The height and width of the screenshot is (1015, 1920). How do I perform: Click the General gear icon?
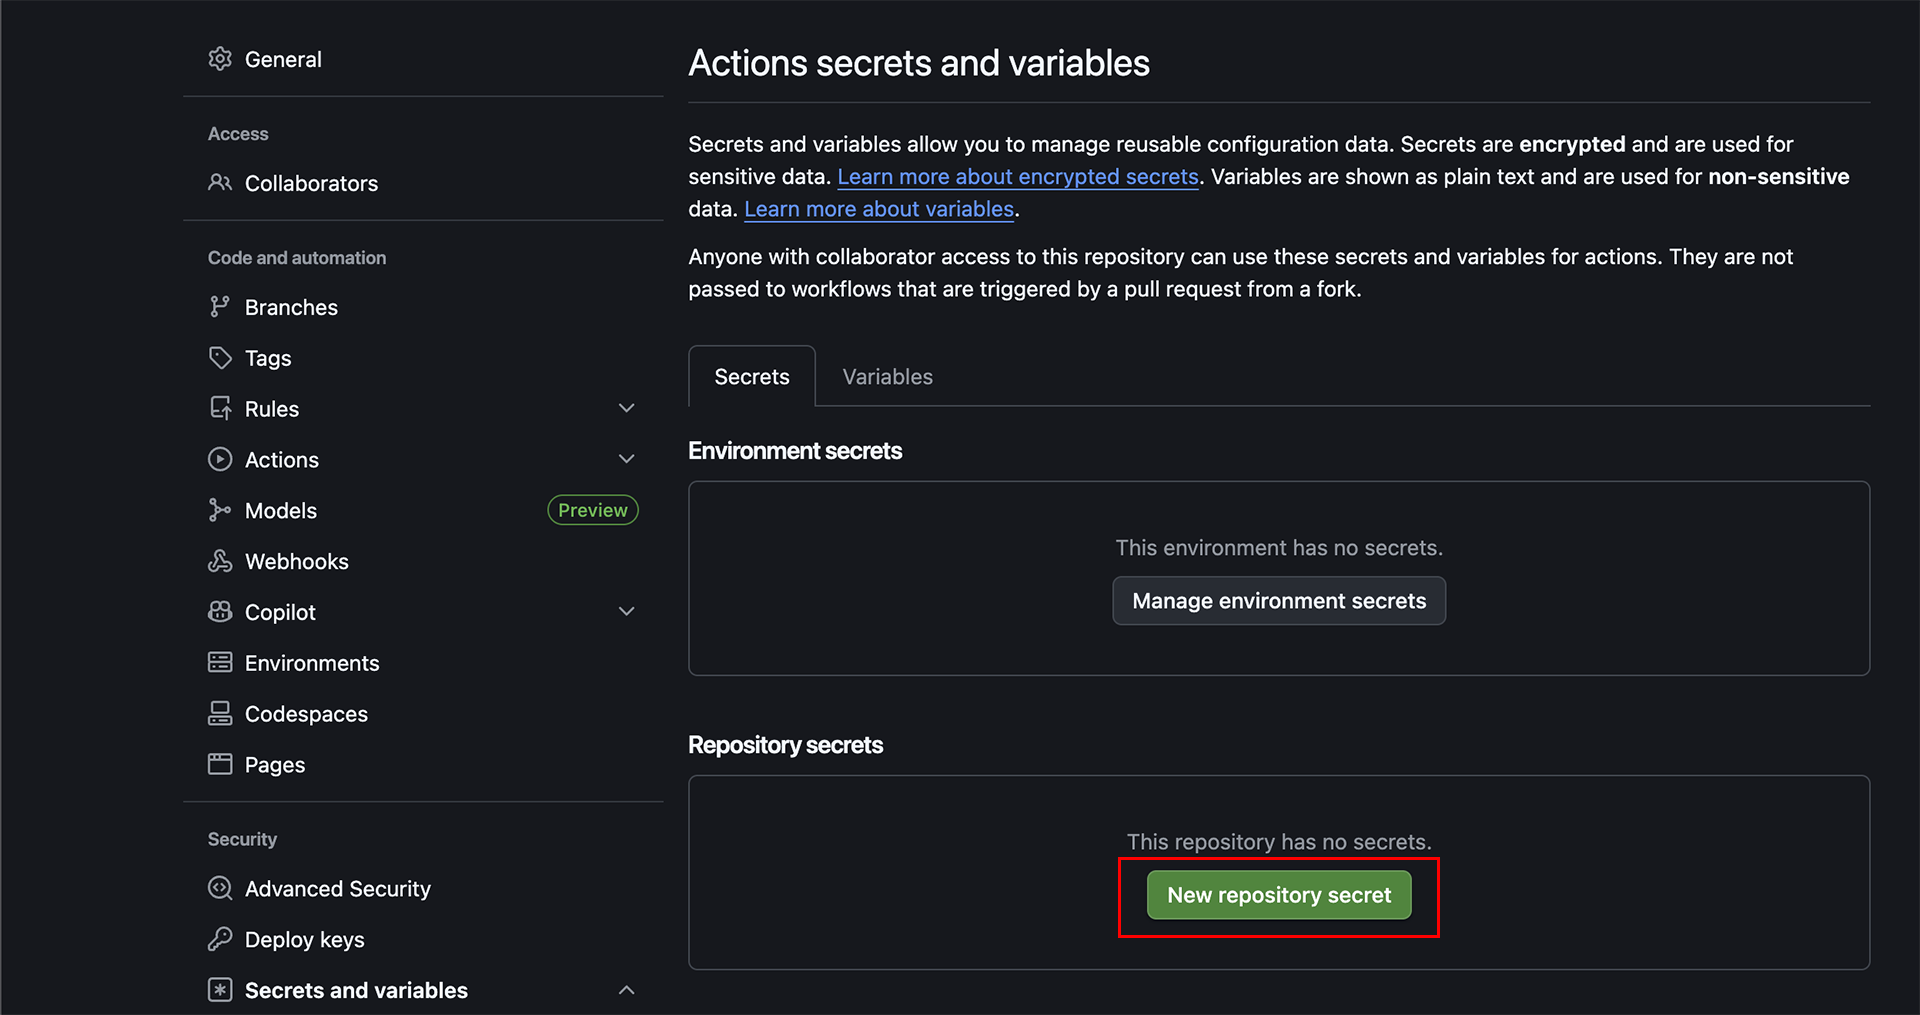pyautogui.click(x=220, y=59)
